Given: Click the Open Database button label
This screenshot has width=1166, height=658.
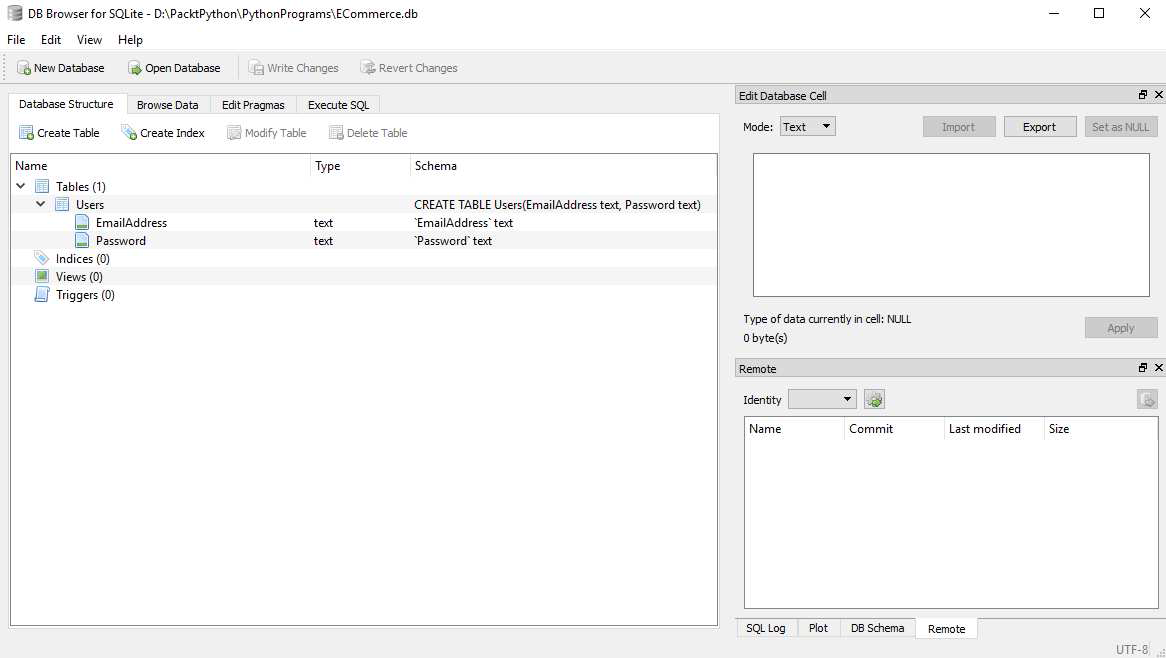Looking at the screenshot, I should tap(183, 68).
